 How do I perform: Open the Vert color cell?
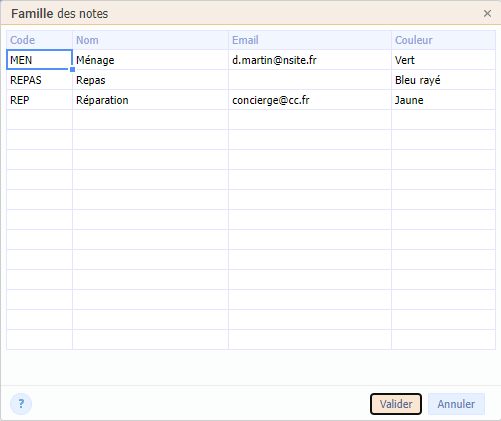(443, 60)
